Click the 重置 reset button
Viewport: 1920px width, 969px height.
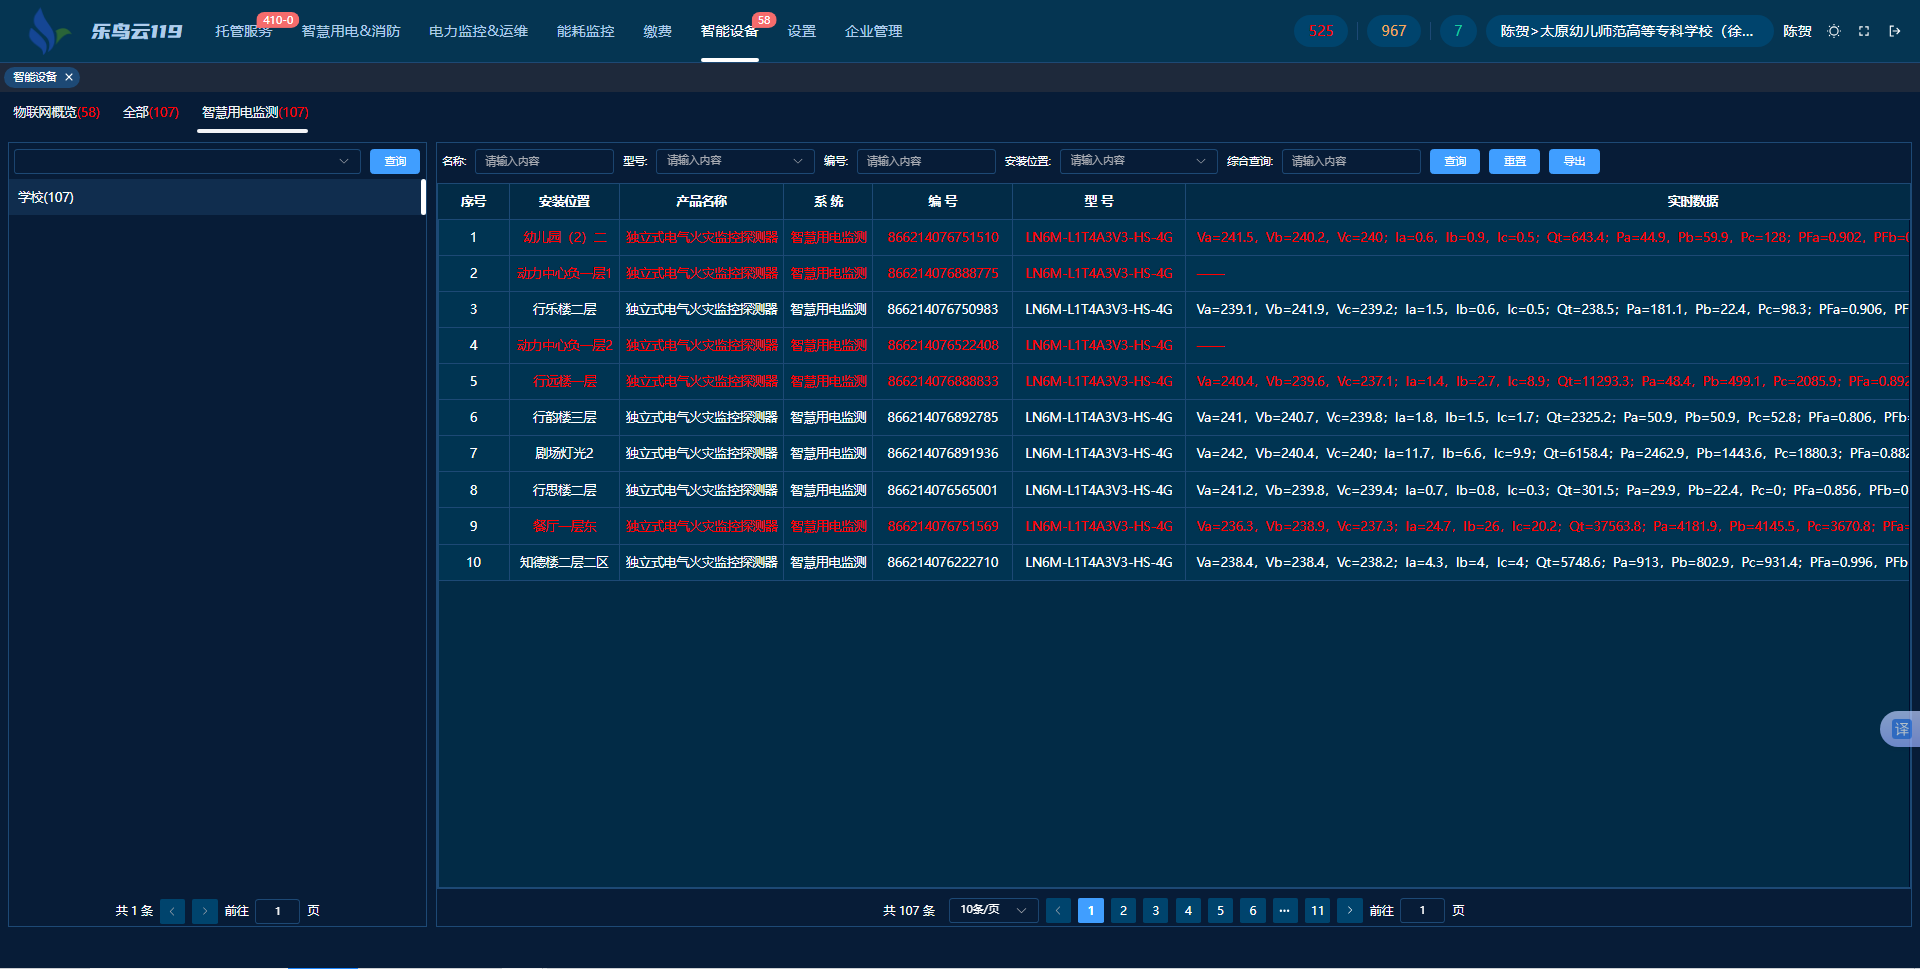(x=1514, y=161)
